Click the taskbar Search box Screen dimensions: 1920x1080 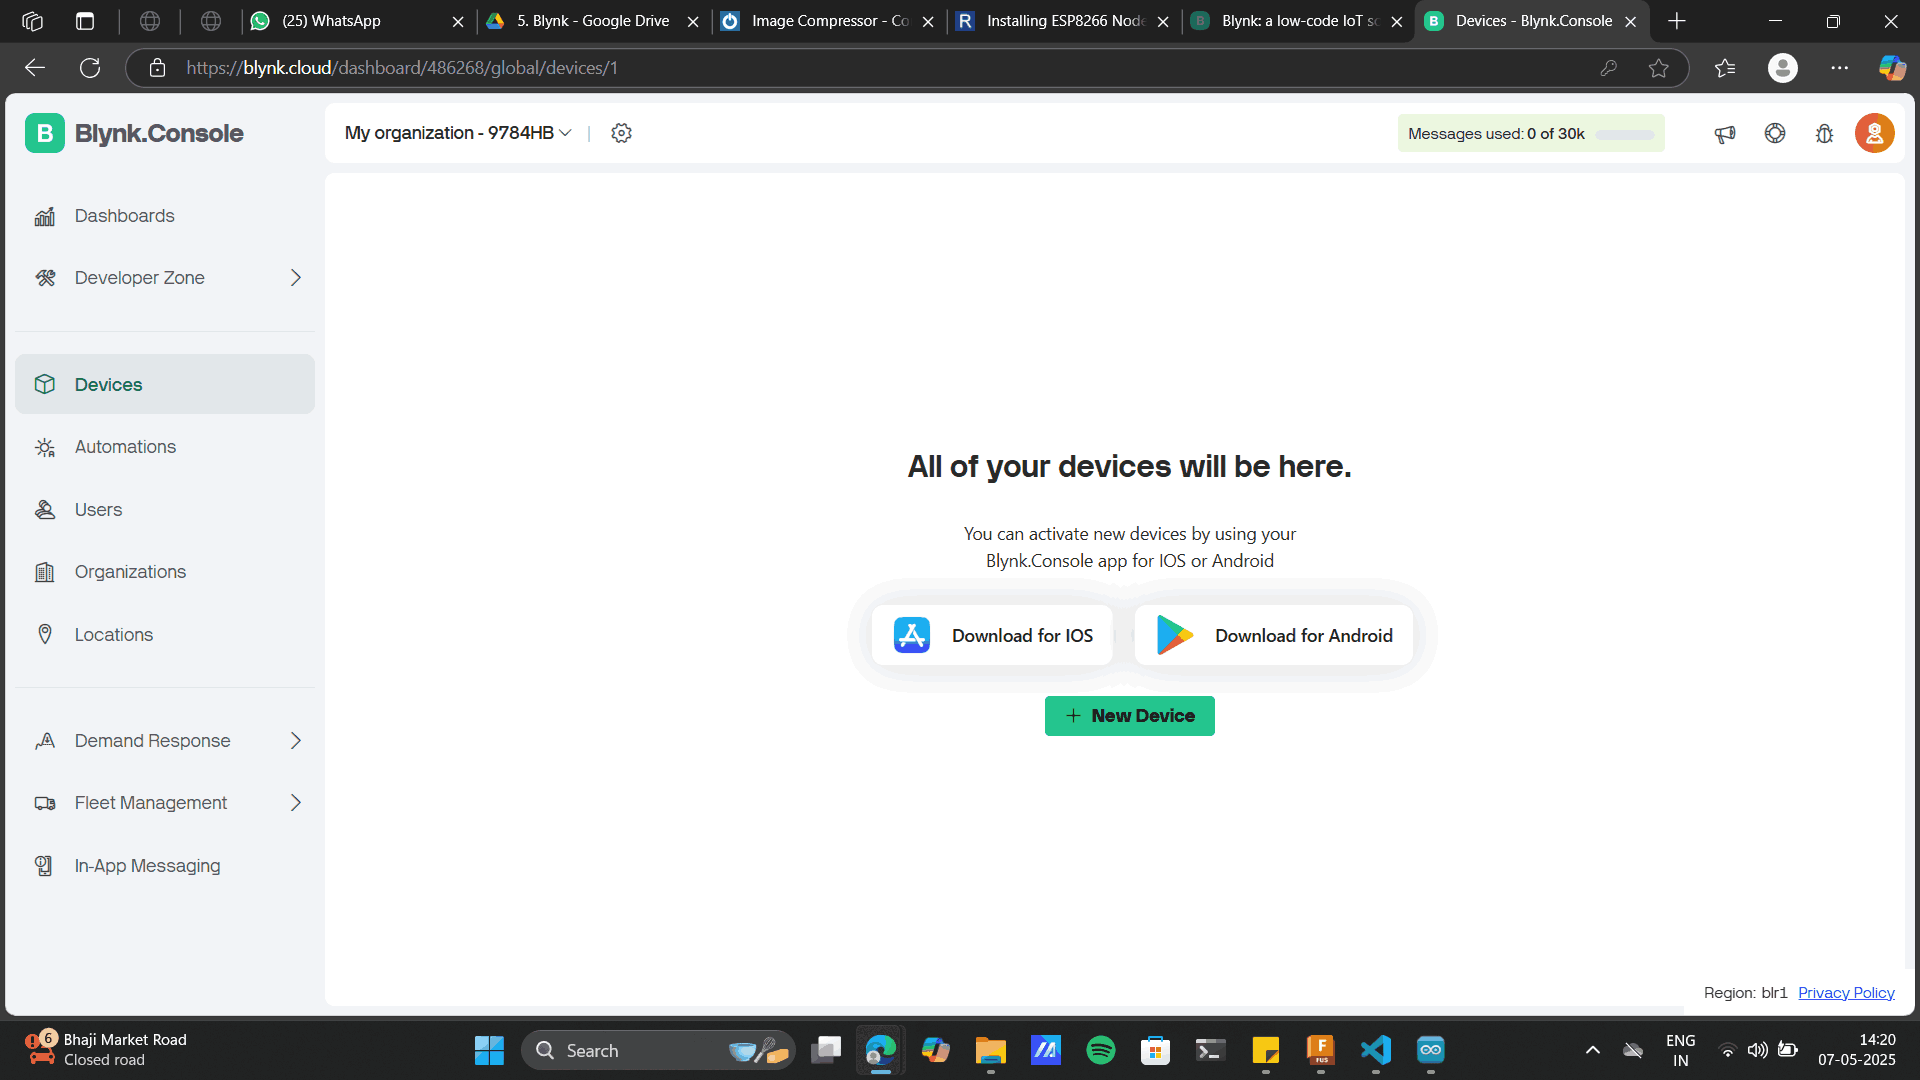tap(658, 1050)
